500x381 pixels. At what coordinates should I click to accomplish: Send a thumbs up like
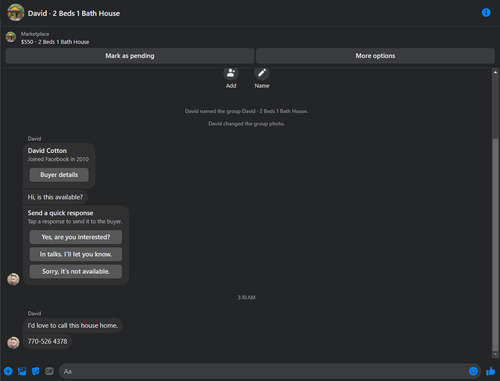(x=490, y=371)
